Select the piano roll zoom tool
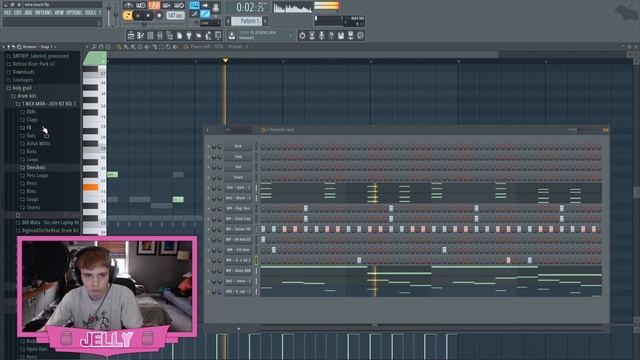 coord(169,47)
